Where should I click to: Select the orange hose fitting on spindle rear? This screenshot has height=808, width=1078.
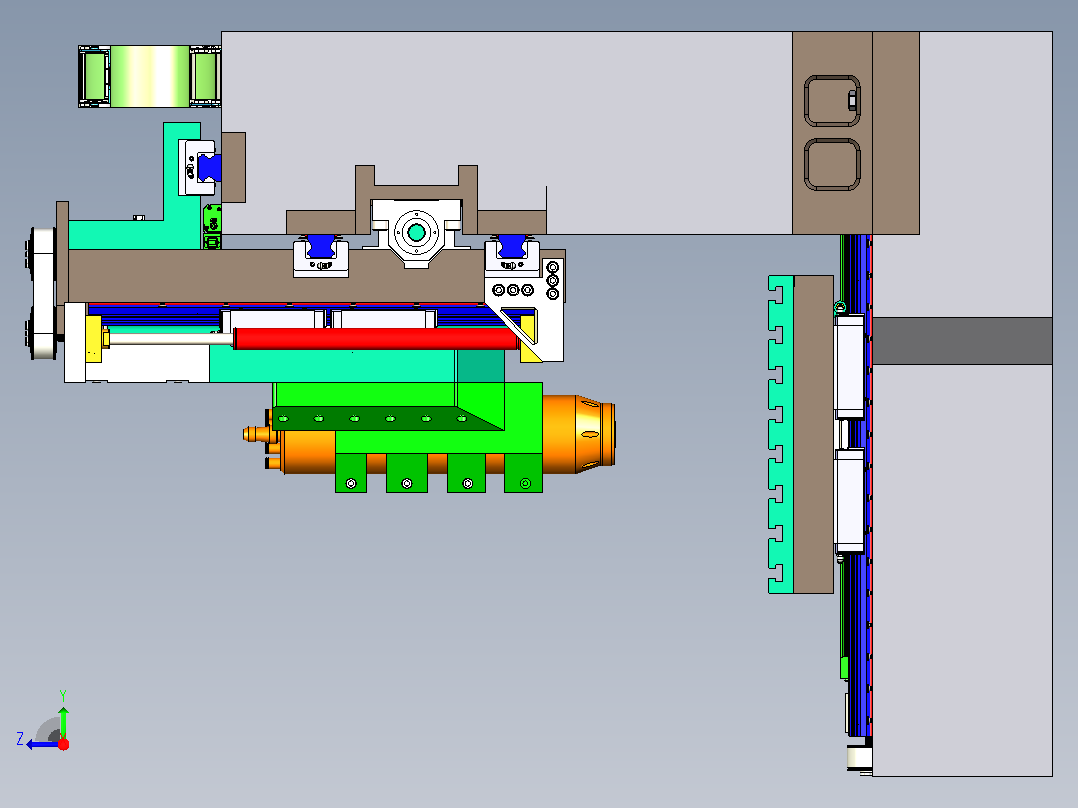(x=258, y=434)
